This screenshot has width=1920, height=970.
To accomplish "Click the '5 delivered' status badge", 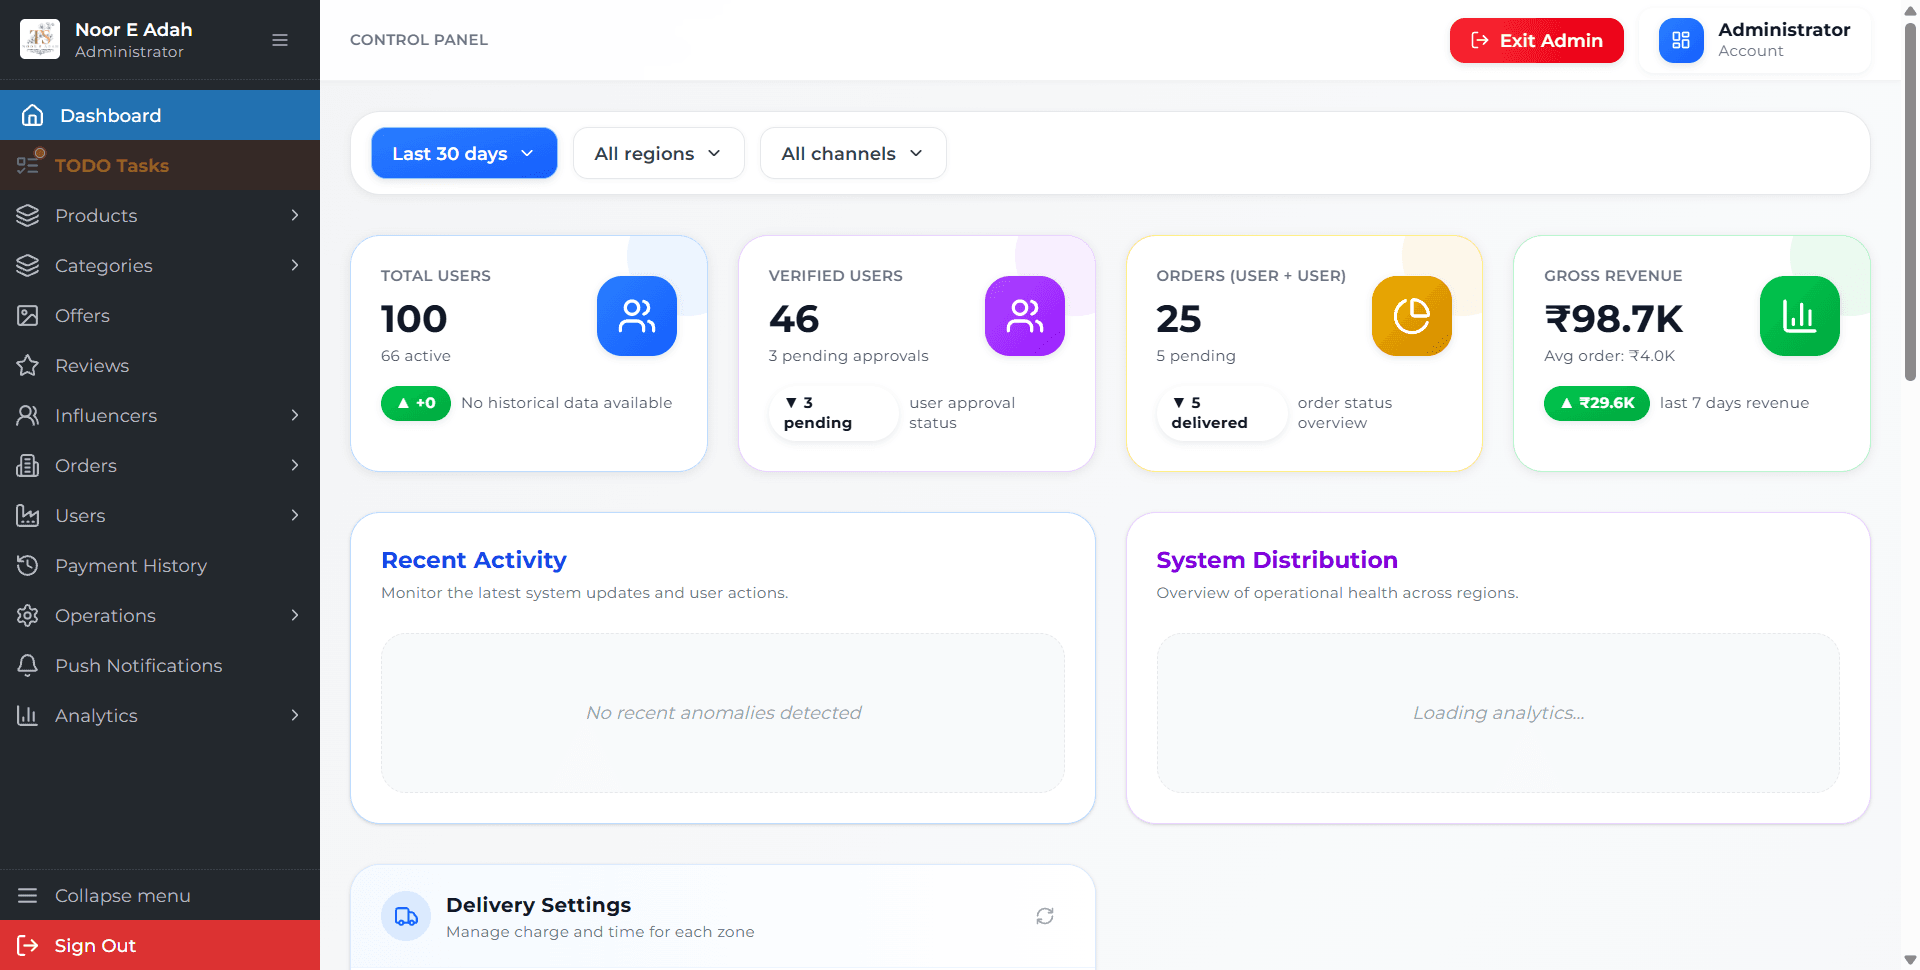I will (x=1222, y=413).
